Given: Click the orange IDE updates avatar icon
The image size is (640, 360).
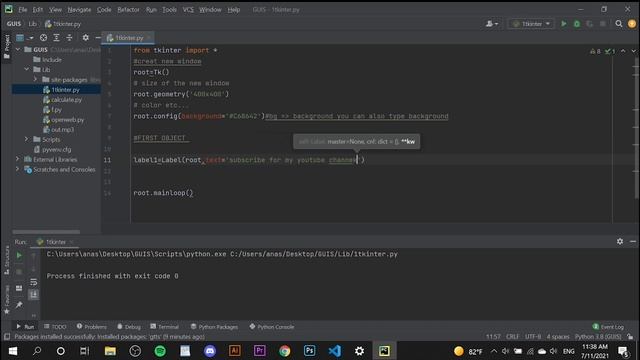Looking at the screenshot, I should point(632,24).
